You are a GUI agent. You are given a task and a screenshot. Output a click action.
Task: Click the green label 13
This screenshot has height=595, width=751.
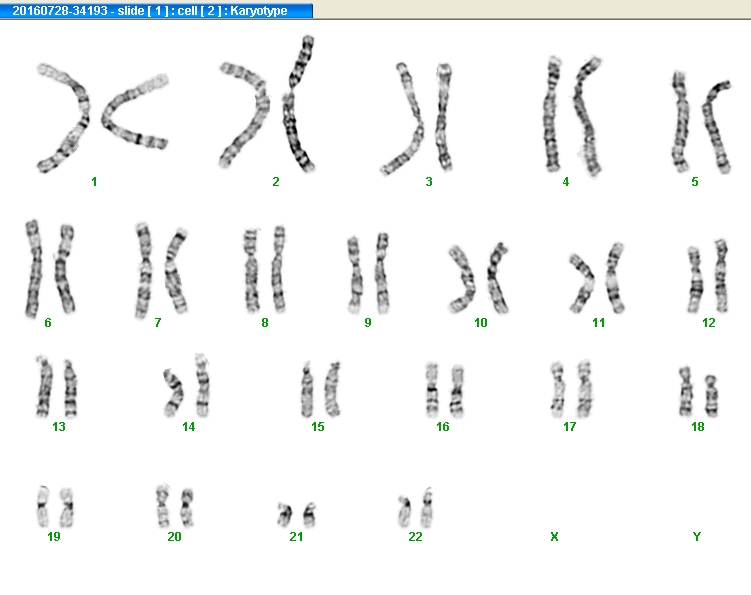(x=59, y=427)
